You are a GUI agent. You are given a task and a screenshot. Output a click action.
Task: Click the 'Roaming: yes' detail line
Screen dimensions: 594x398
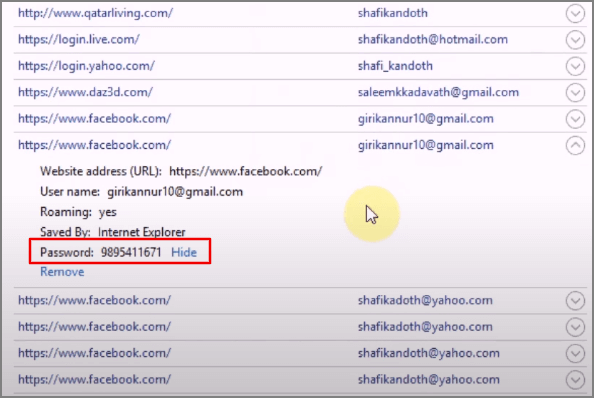(78, 212)
